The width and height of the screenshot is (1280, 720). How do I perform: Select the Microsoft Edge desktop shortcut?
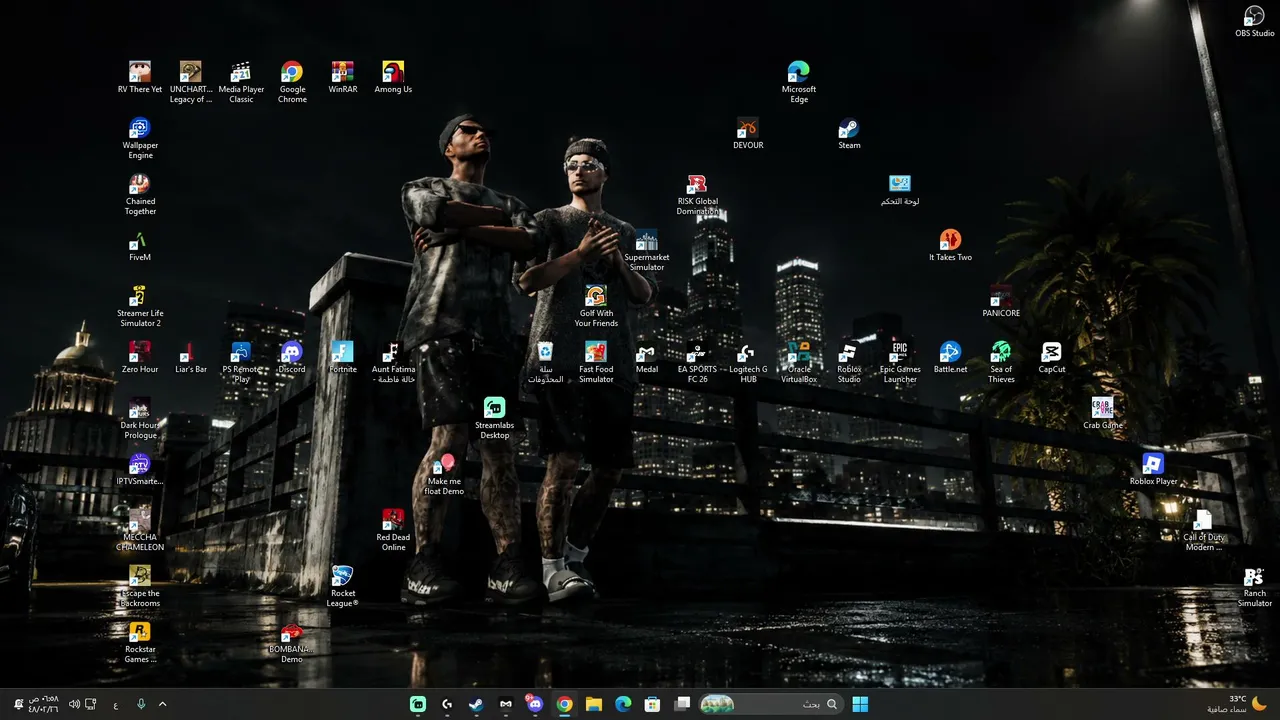(799, 82)
